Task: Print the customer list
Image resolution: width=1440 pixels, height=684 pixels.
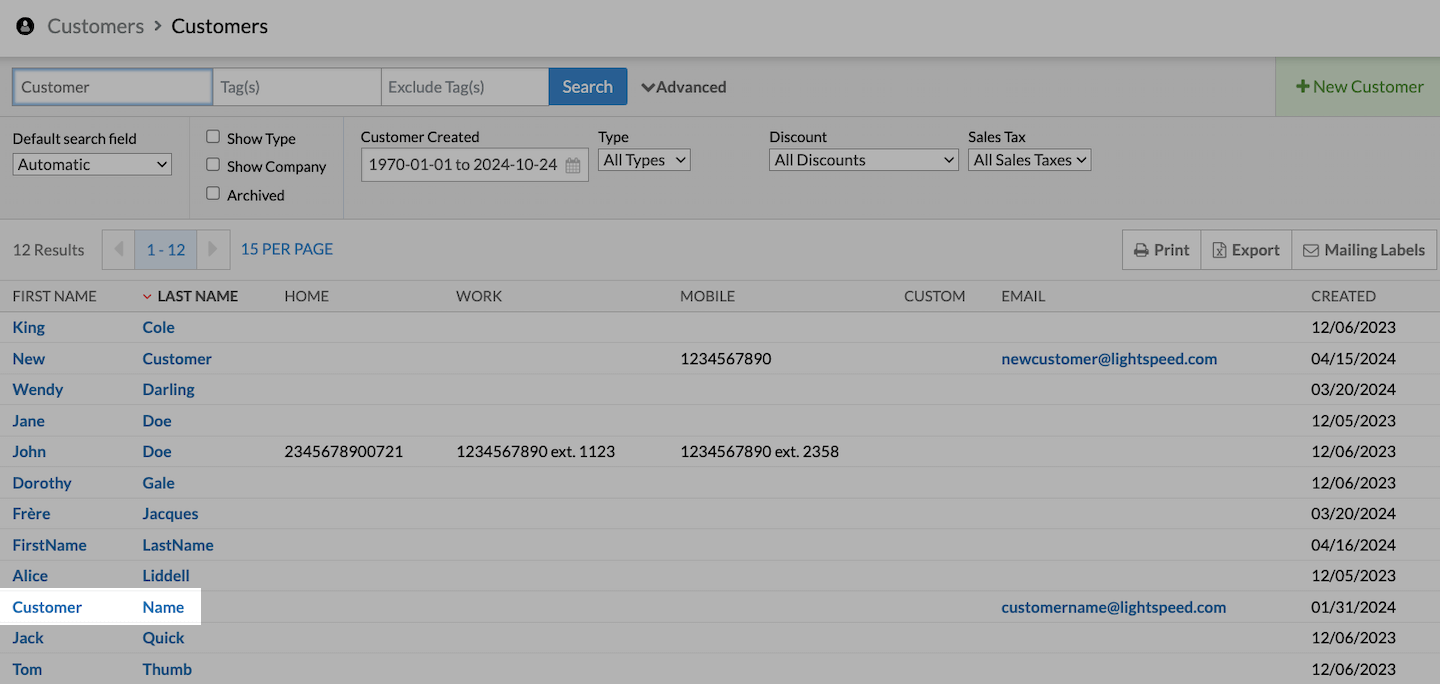Action: (x=1161, y=250)
